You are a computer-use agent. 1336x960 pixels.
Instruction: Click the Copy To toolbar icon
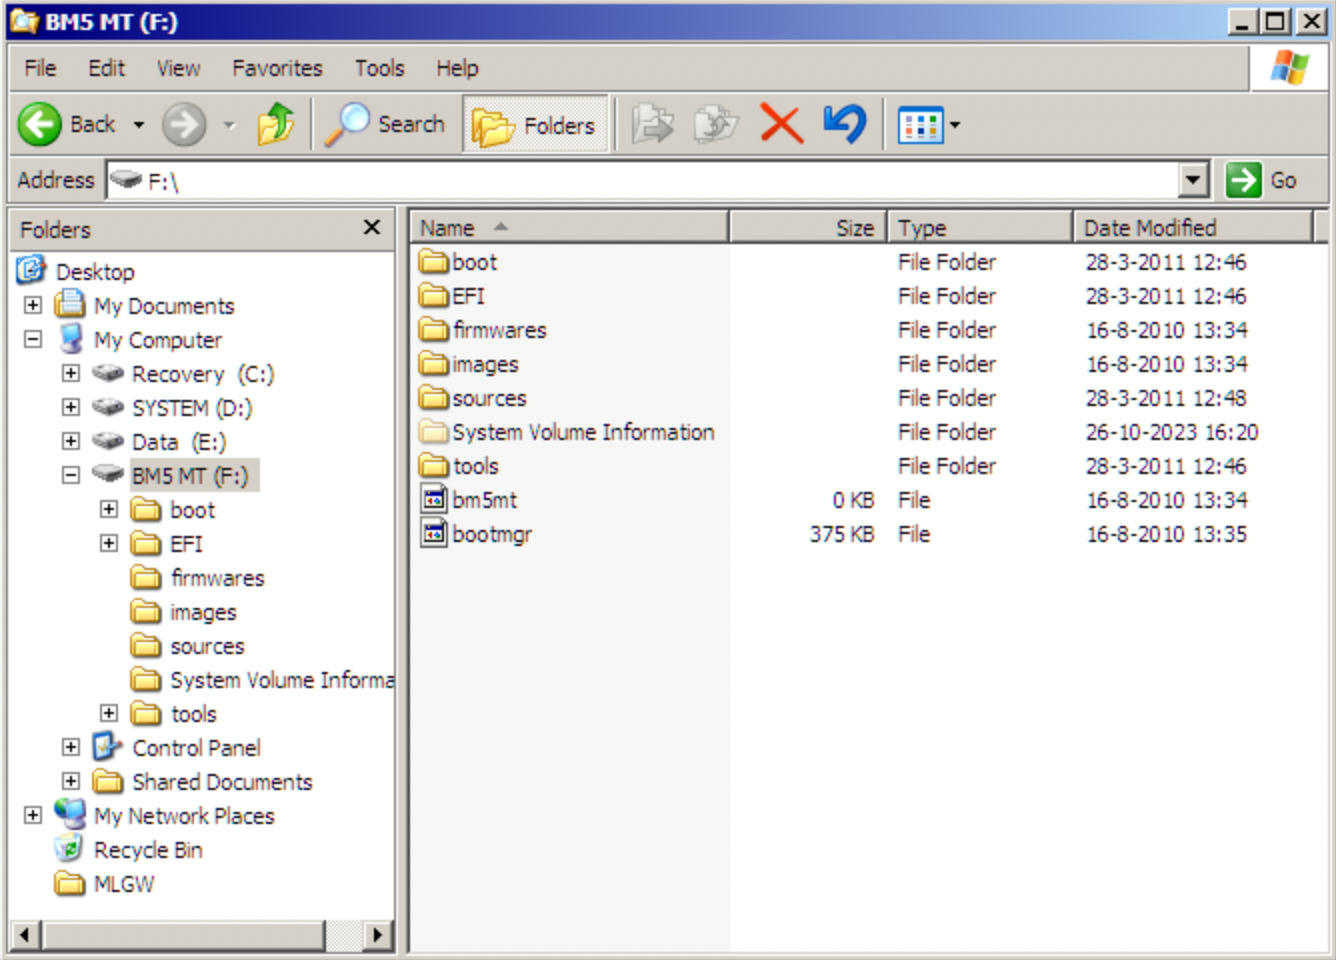pos(716,125)
